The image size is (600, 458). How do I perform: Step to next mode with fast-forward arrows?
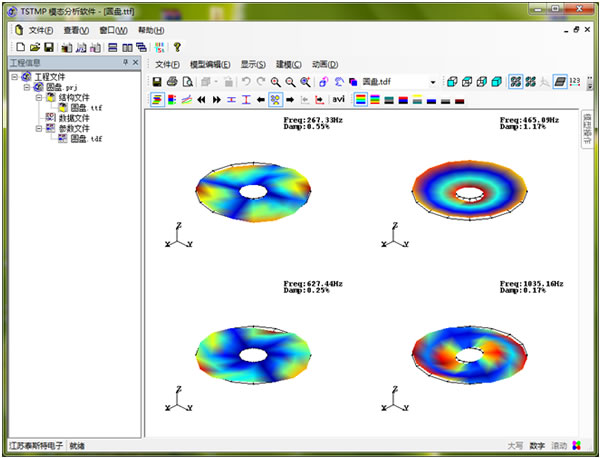[216, 99]
